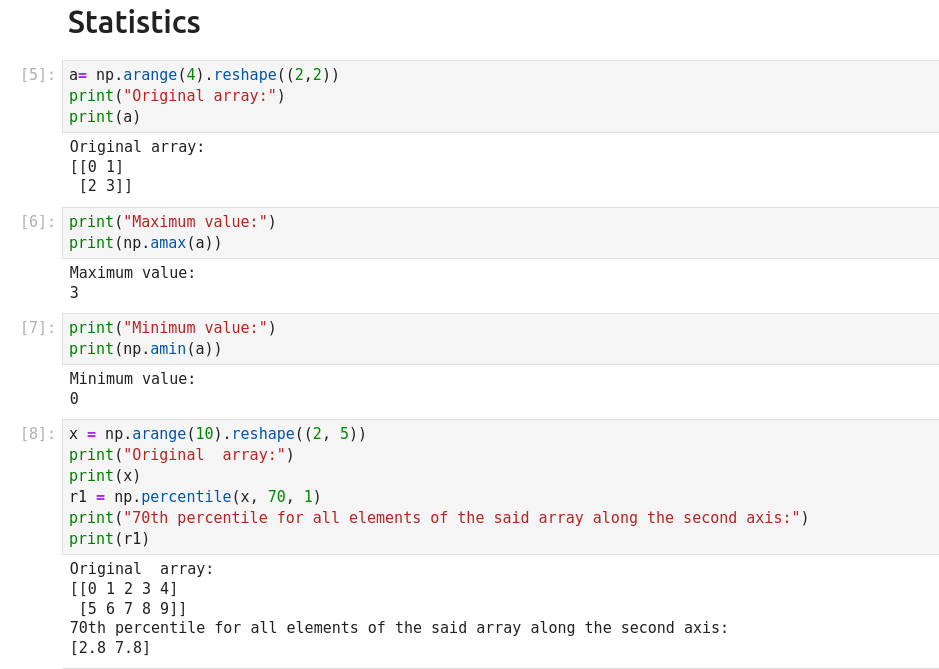Click the np.arange(4).reshape code line
Viewport: 939px width, 669px height.
click(204, 75)
